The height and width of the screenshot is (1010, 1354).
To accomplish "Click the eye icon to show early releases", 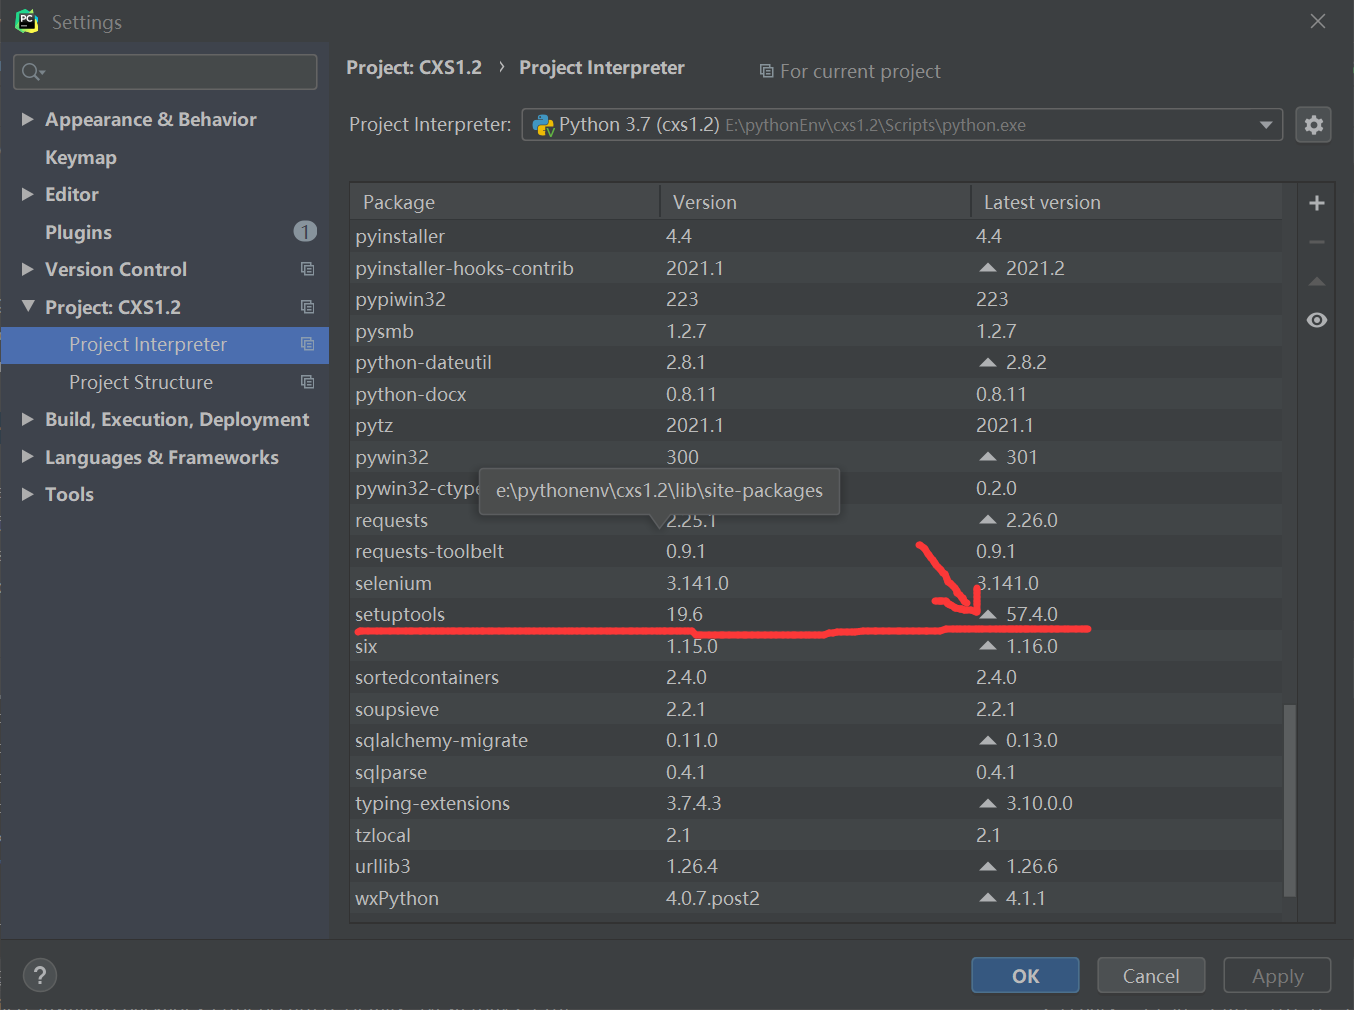I will [1316, 319].
